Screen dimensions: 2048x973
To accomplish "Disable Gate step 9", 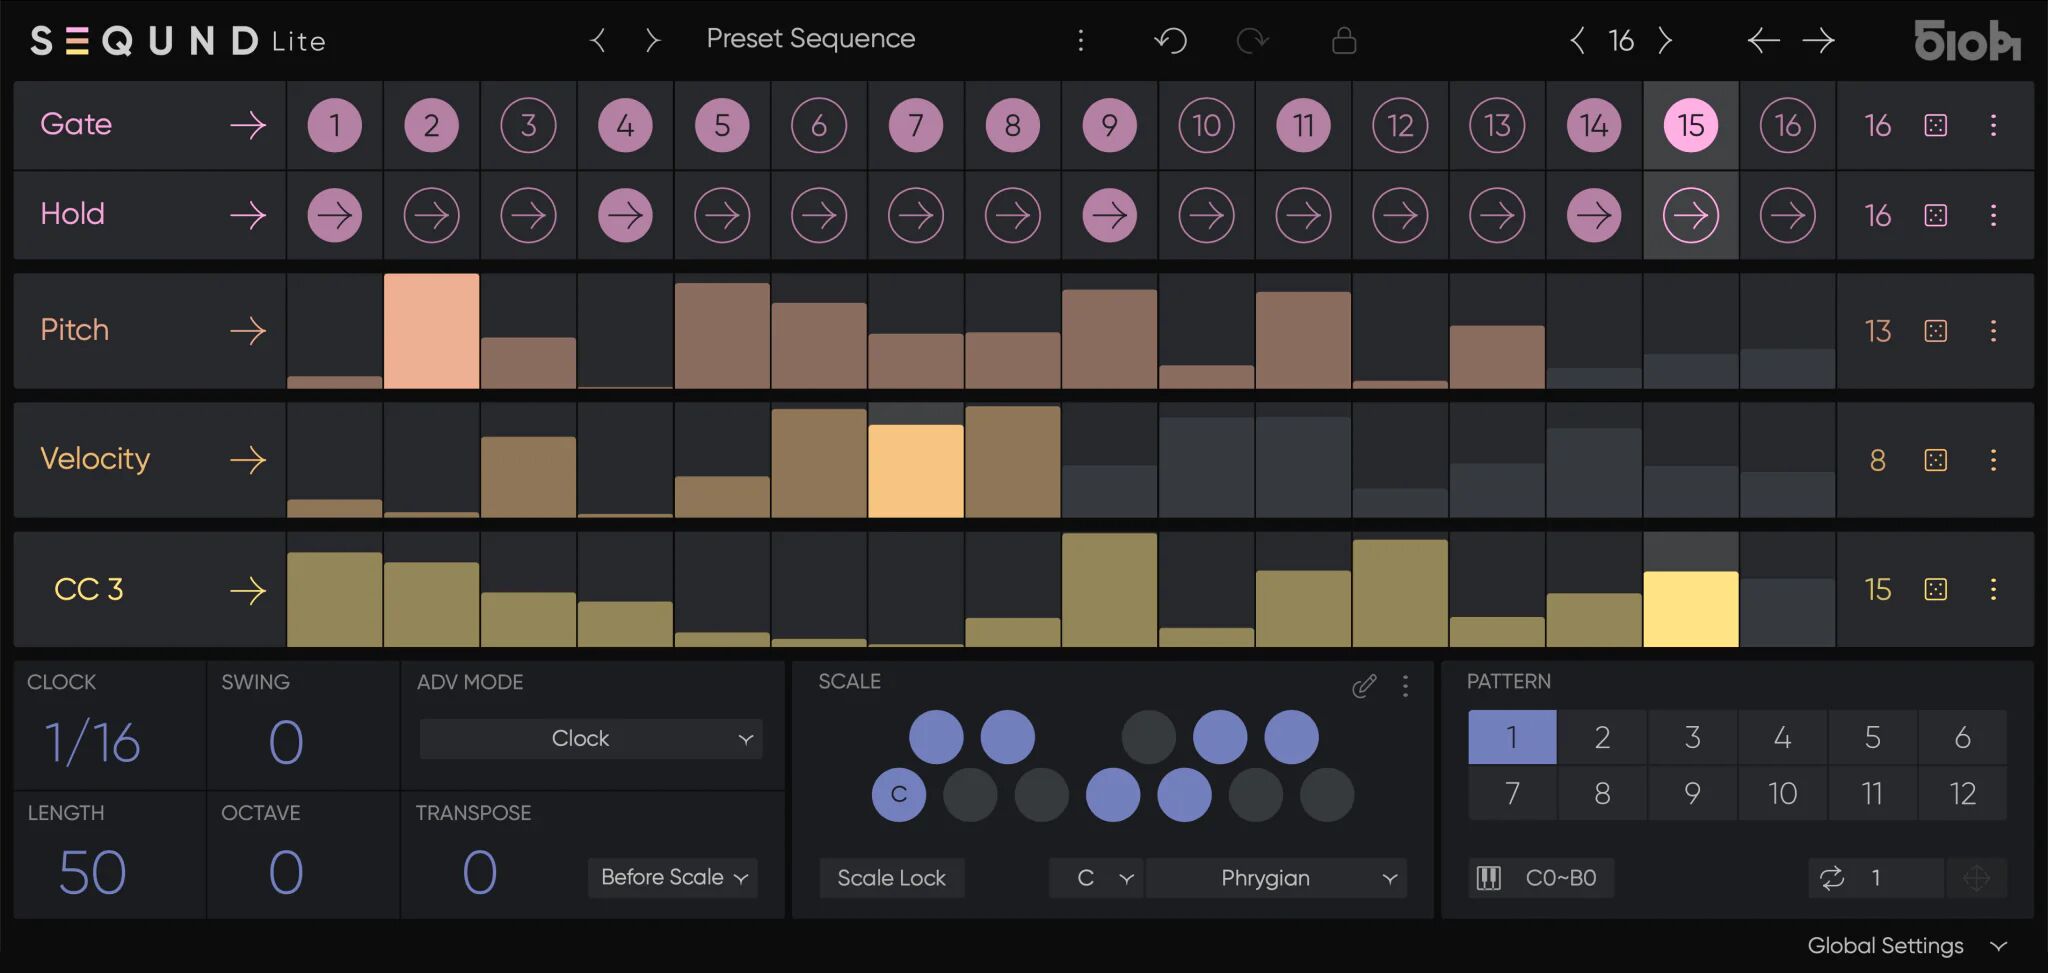I will [1109, 125].
